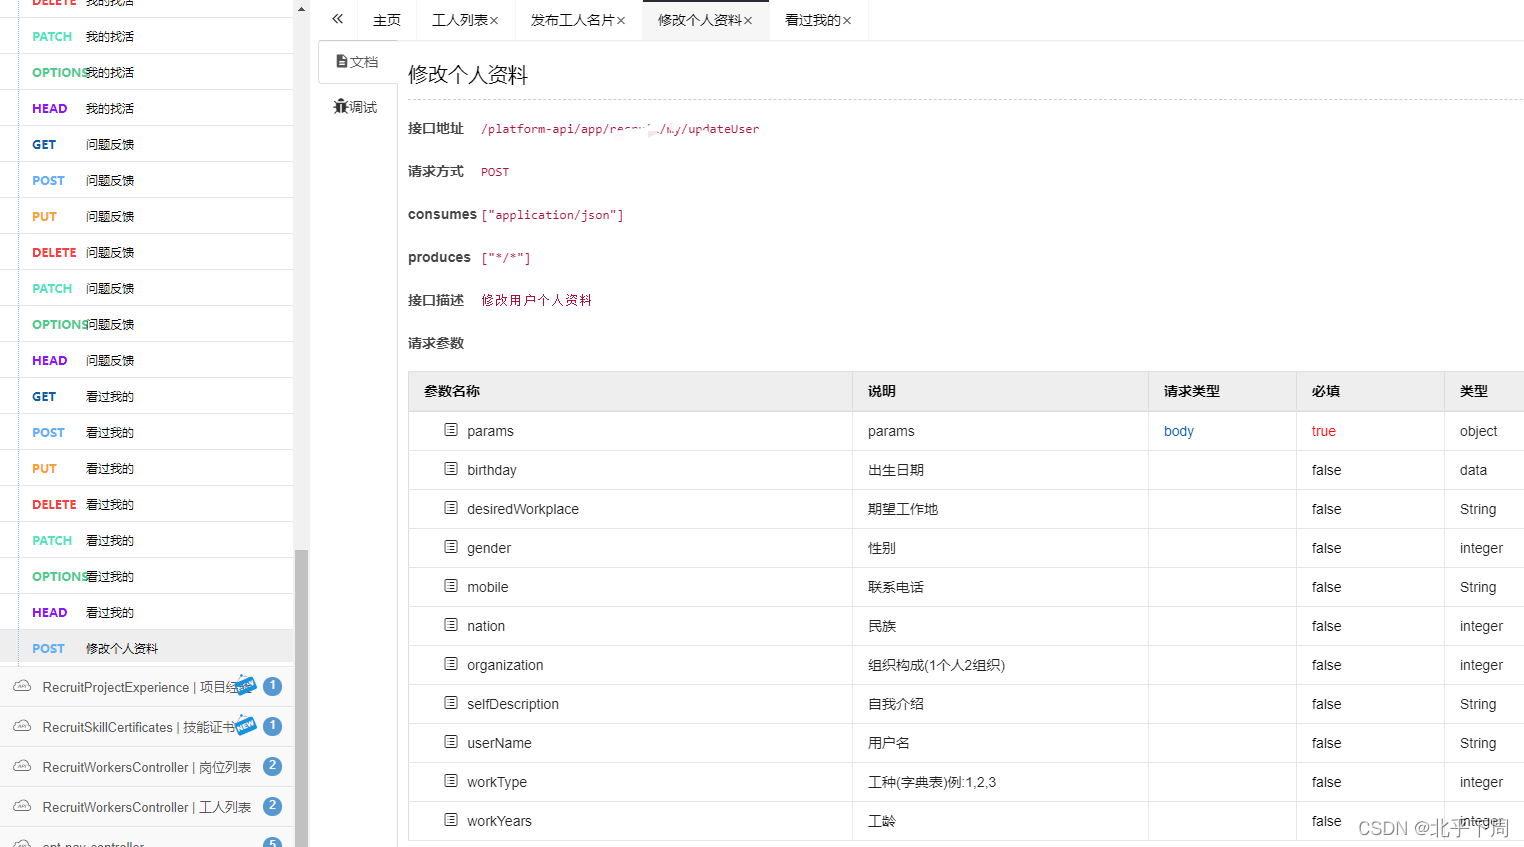Close the 看过我的 tab
Viewport: 1524px width, 847px height.
pos(847,20)
